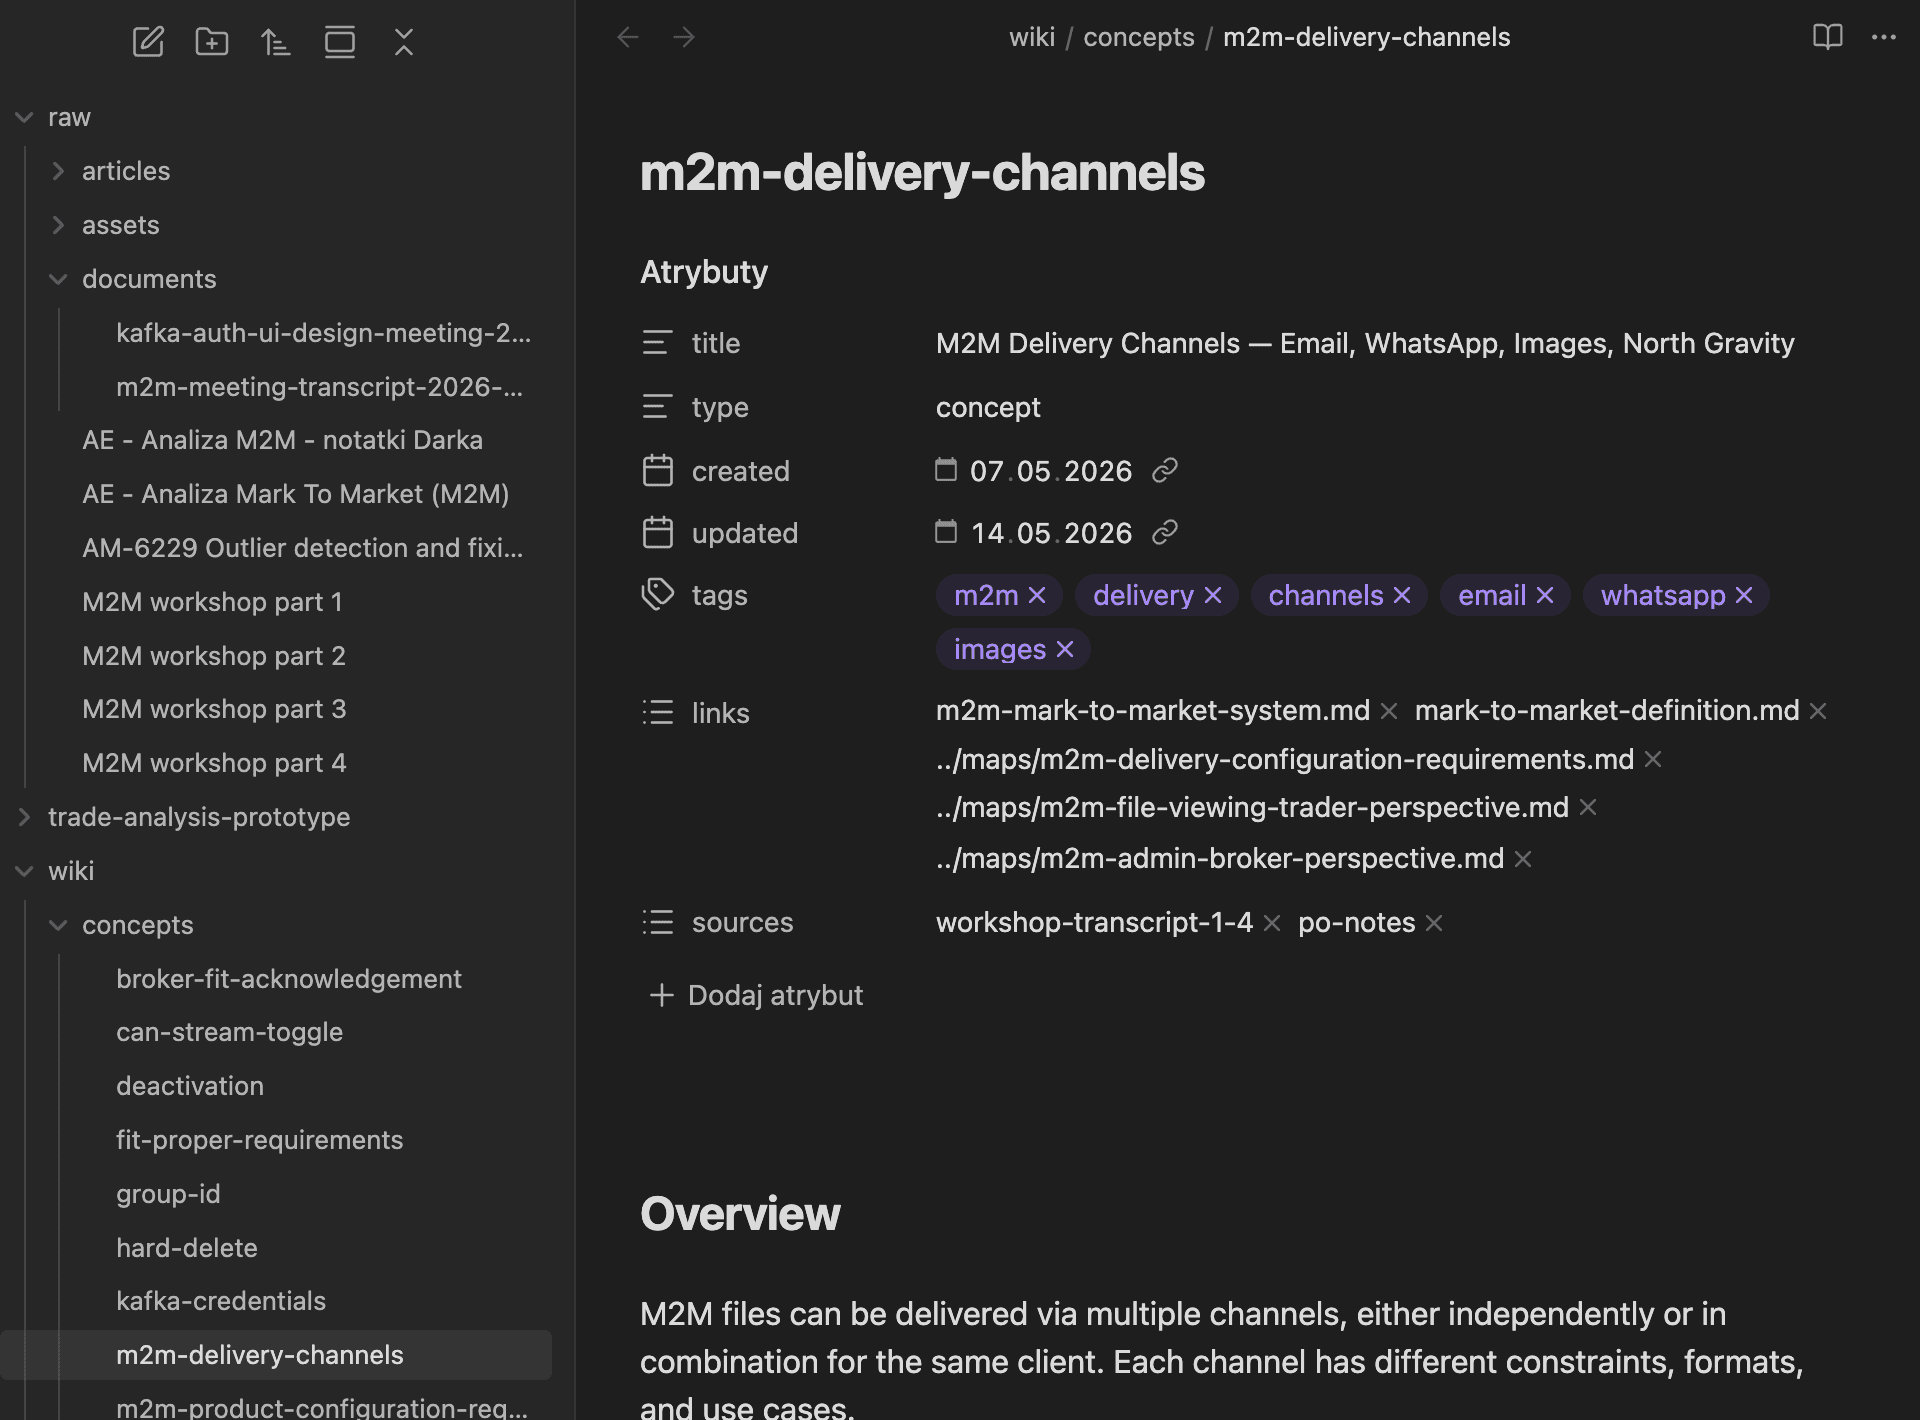Open date picker for updated date 14.05.2026
The height and width of the screenshot is (1420, 1920).
[946, 531]
